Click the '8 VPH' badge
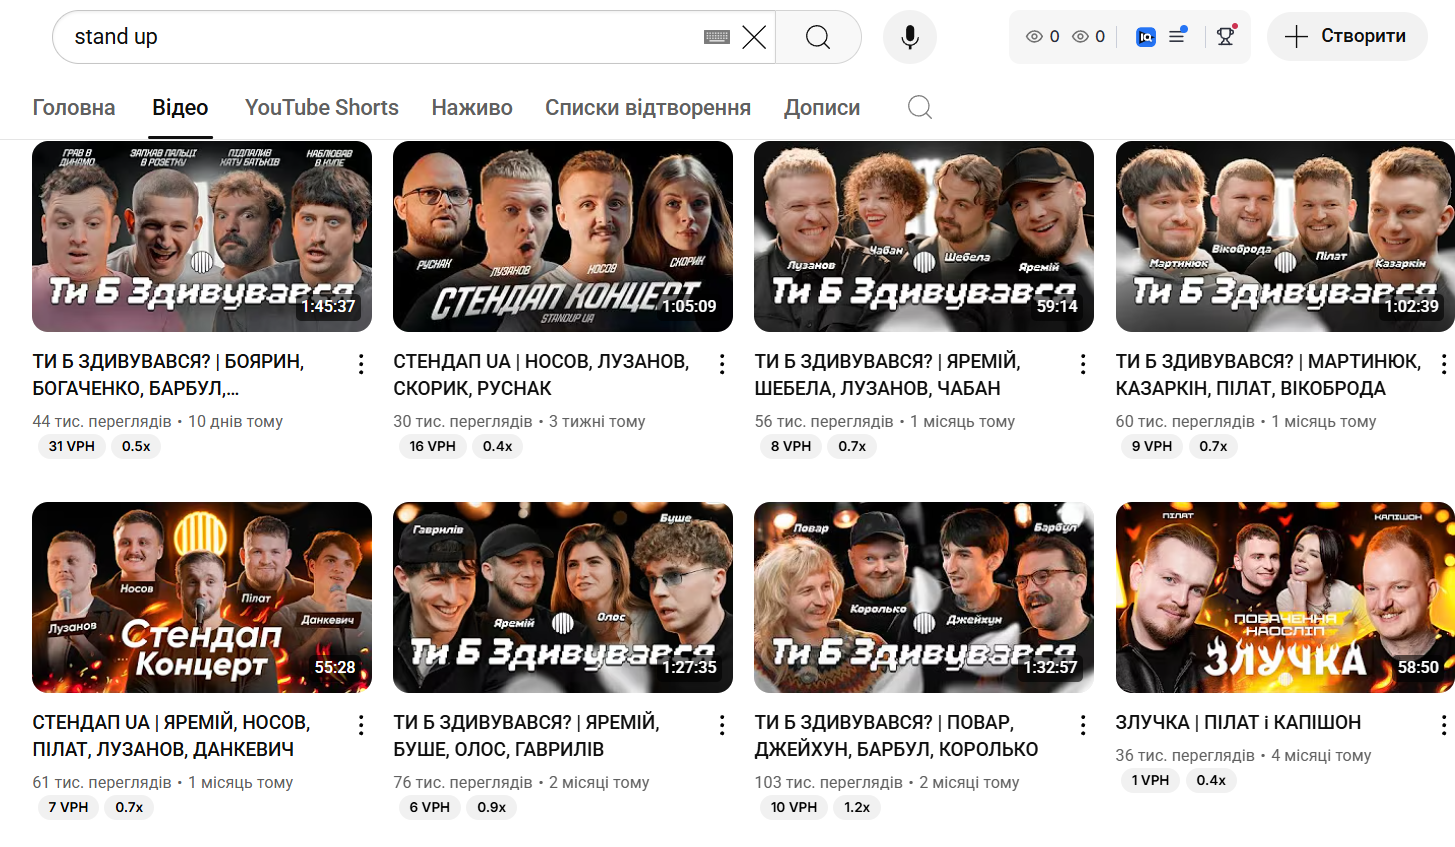Viewport: 1455px width, 847px height. click(791, 446)
